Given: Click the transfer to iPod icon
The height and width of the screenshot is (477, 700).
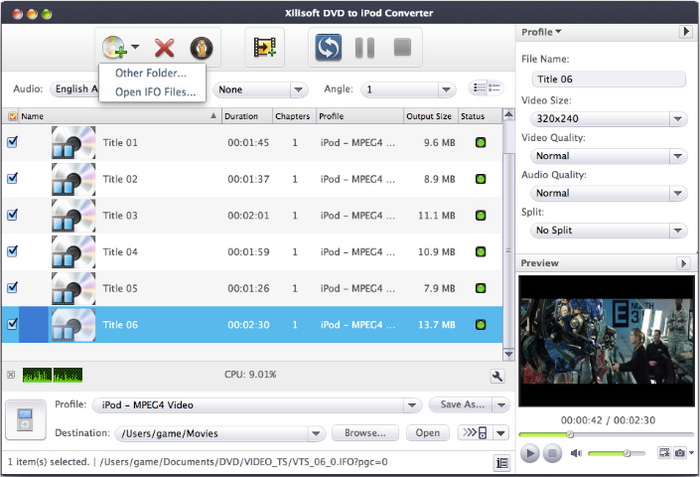Looking at the screenshot, I should click(x=475, y=432).
